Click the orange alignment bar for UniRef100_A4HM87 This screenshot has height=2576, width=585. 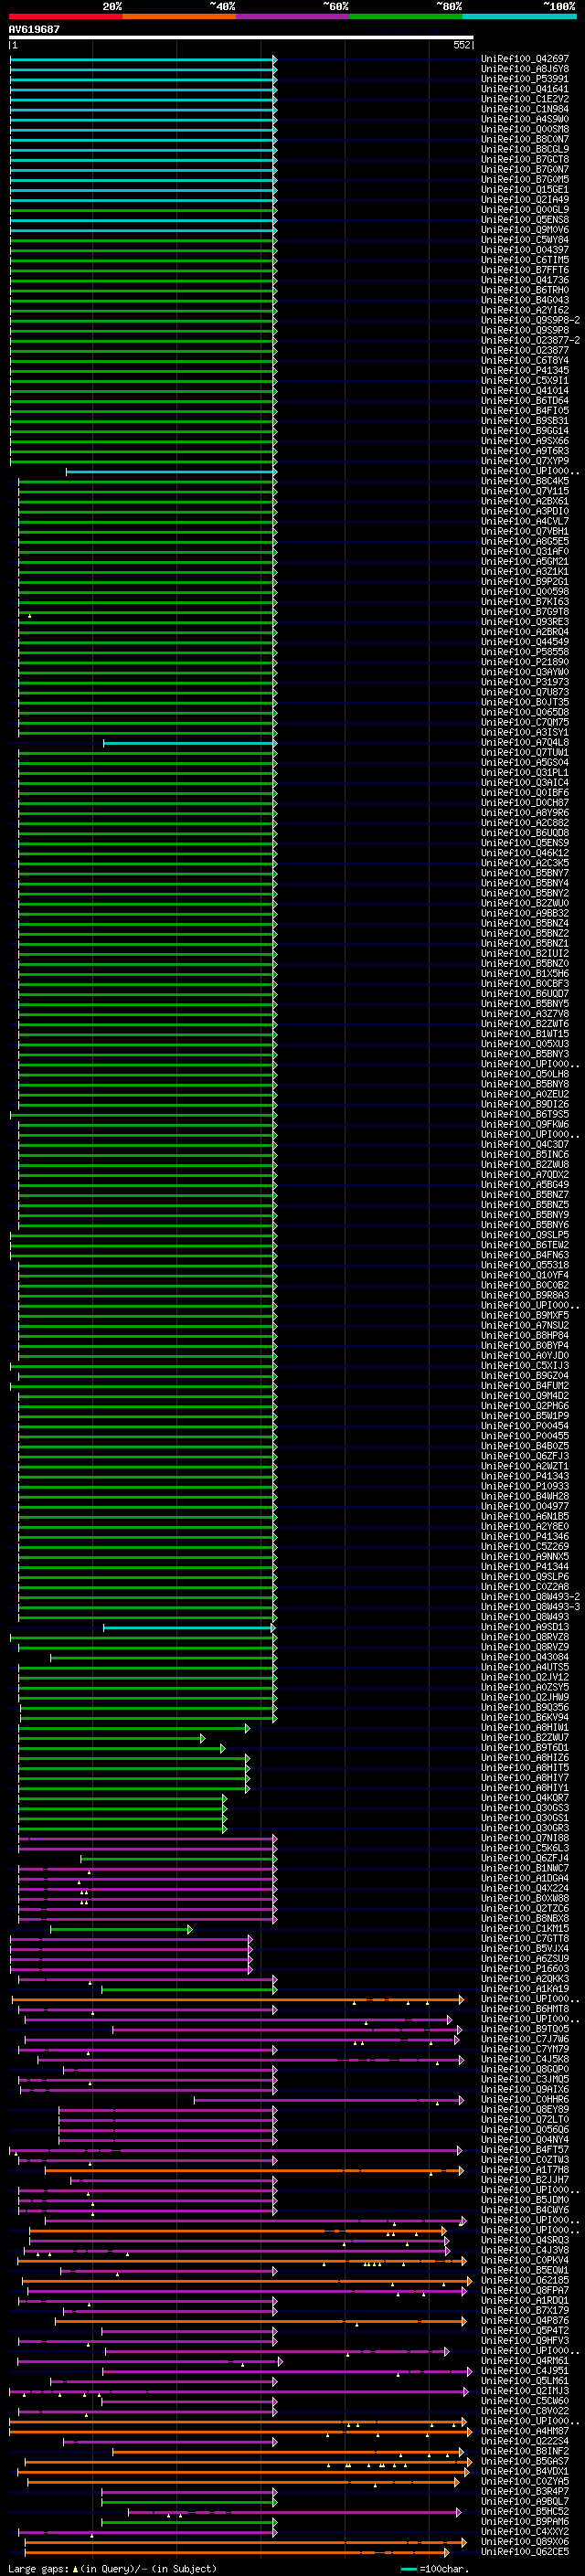point(240,2431)
